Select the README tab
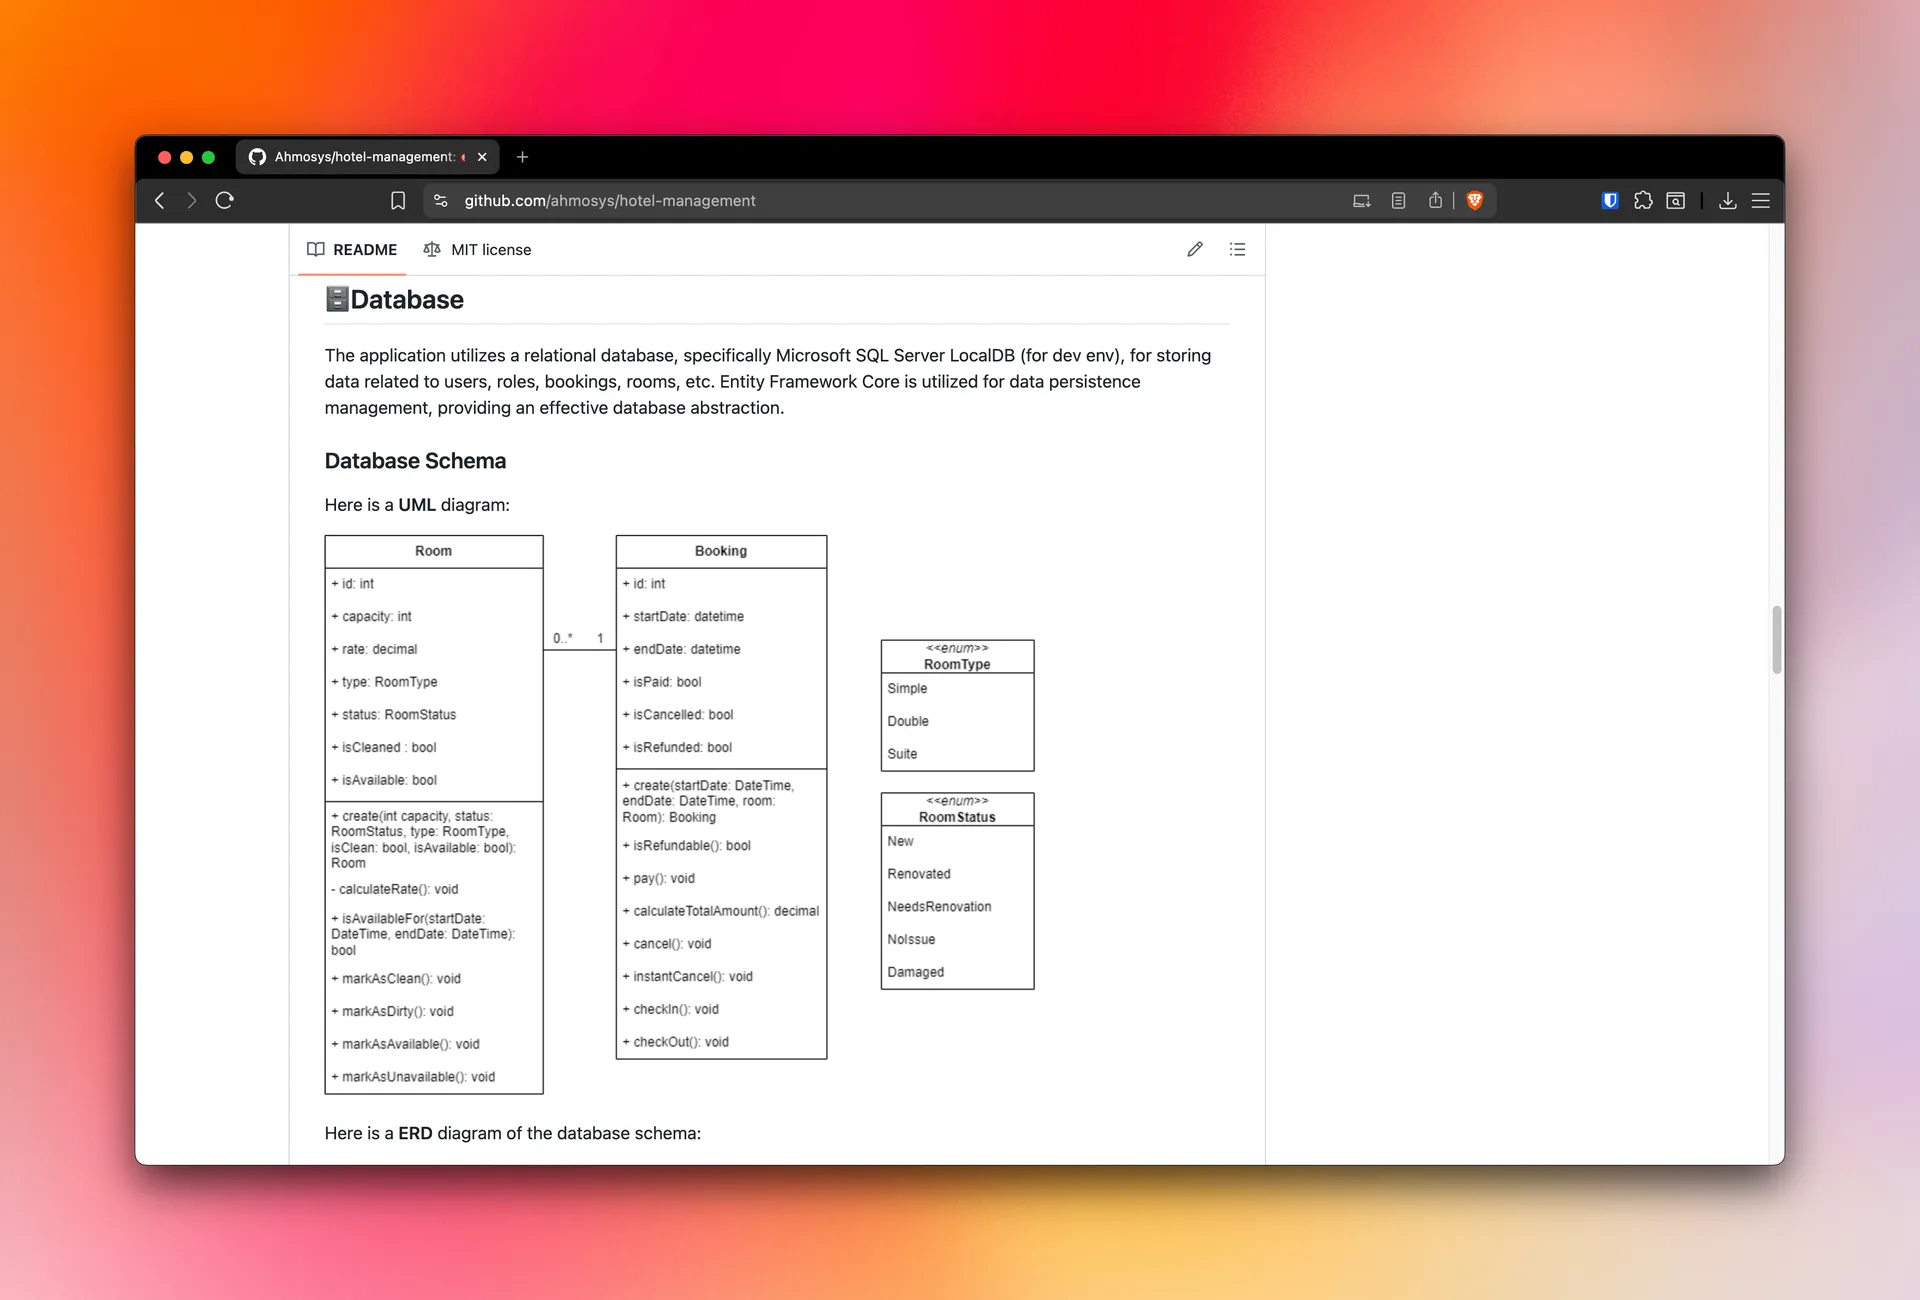This screenshot has height=1300, width=1920. 352,250
